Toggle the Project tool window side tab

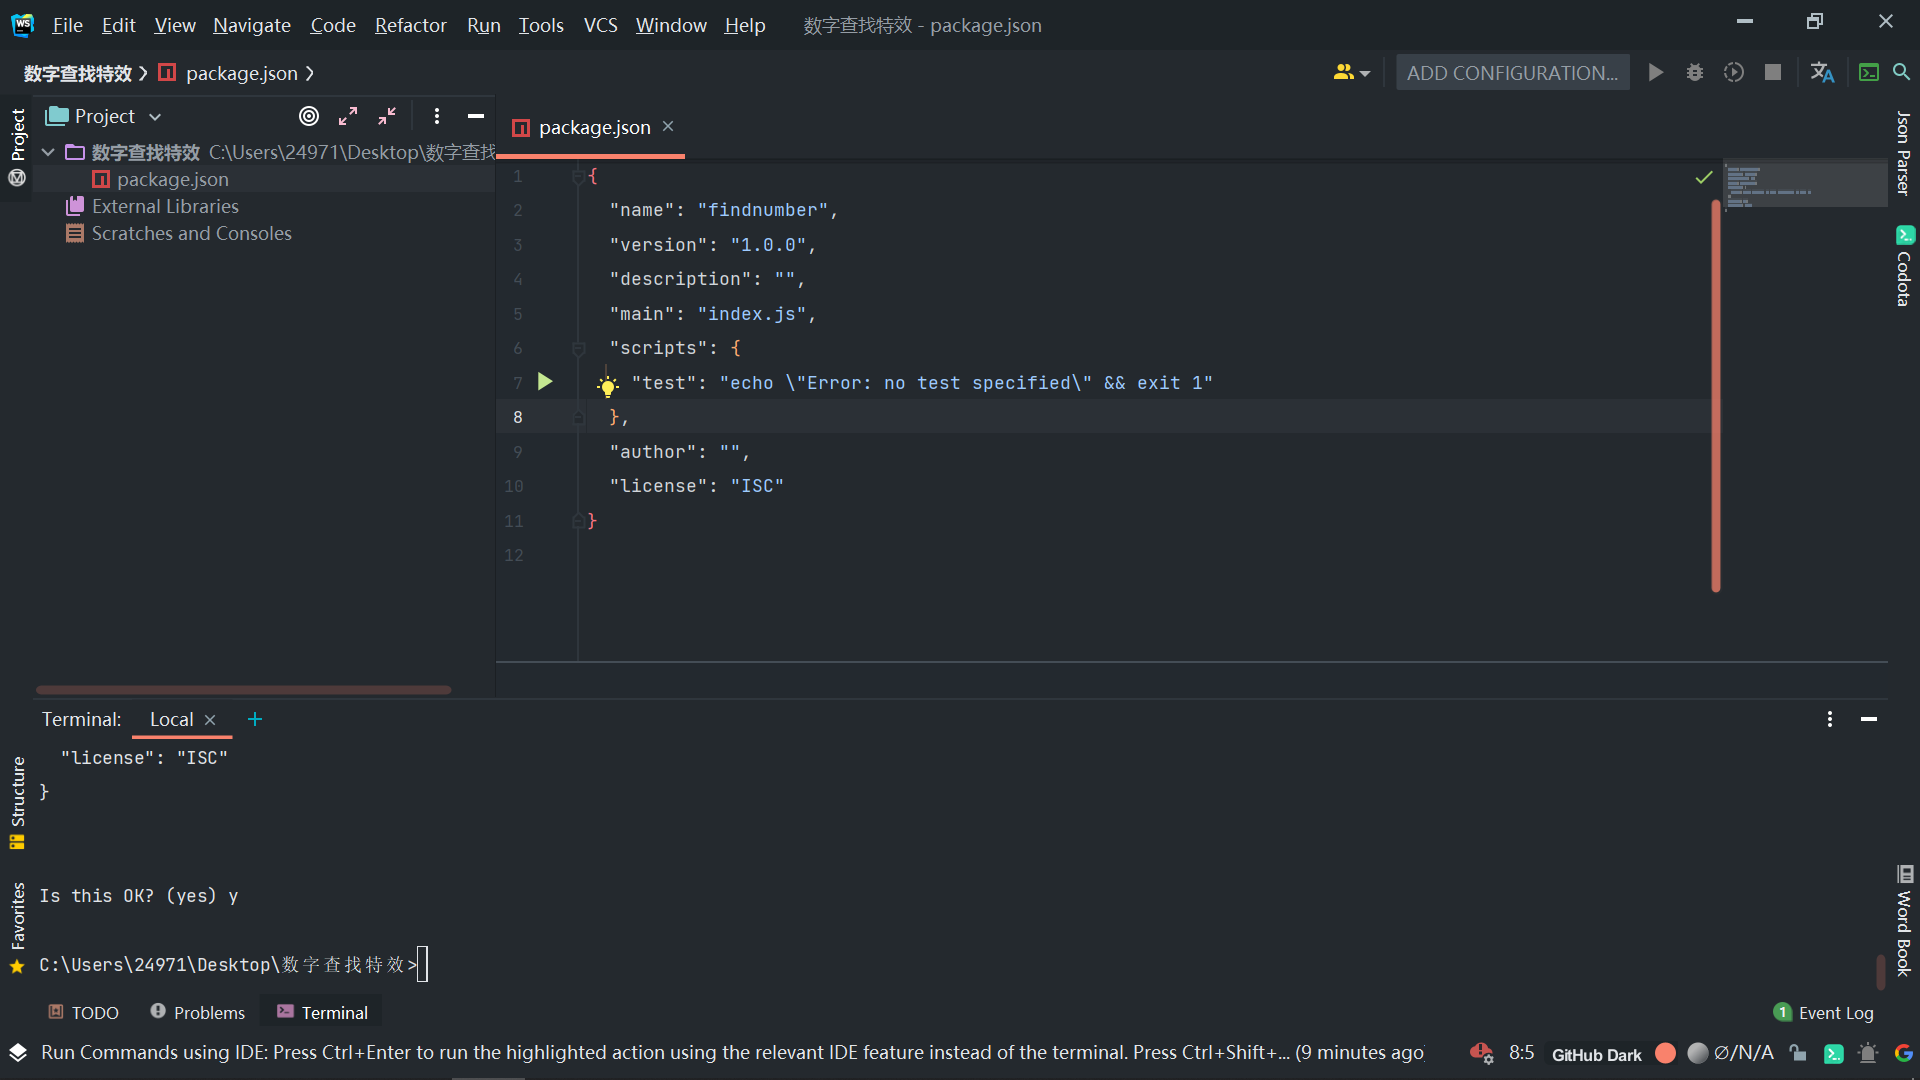[17, 135]
